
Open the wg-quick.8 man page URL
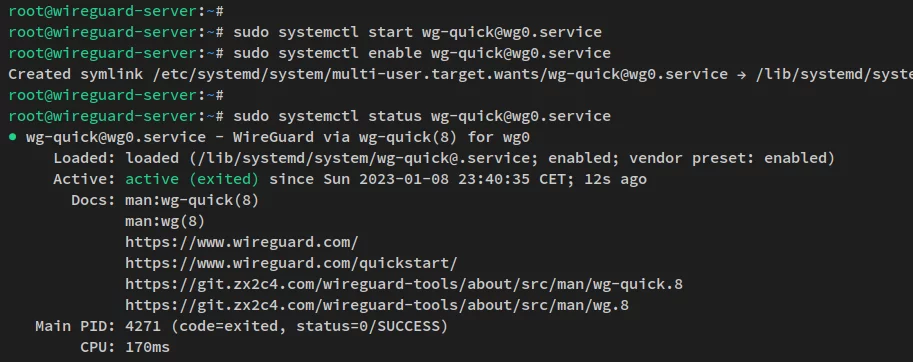[404, 284]
